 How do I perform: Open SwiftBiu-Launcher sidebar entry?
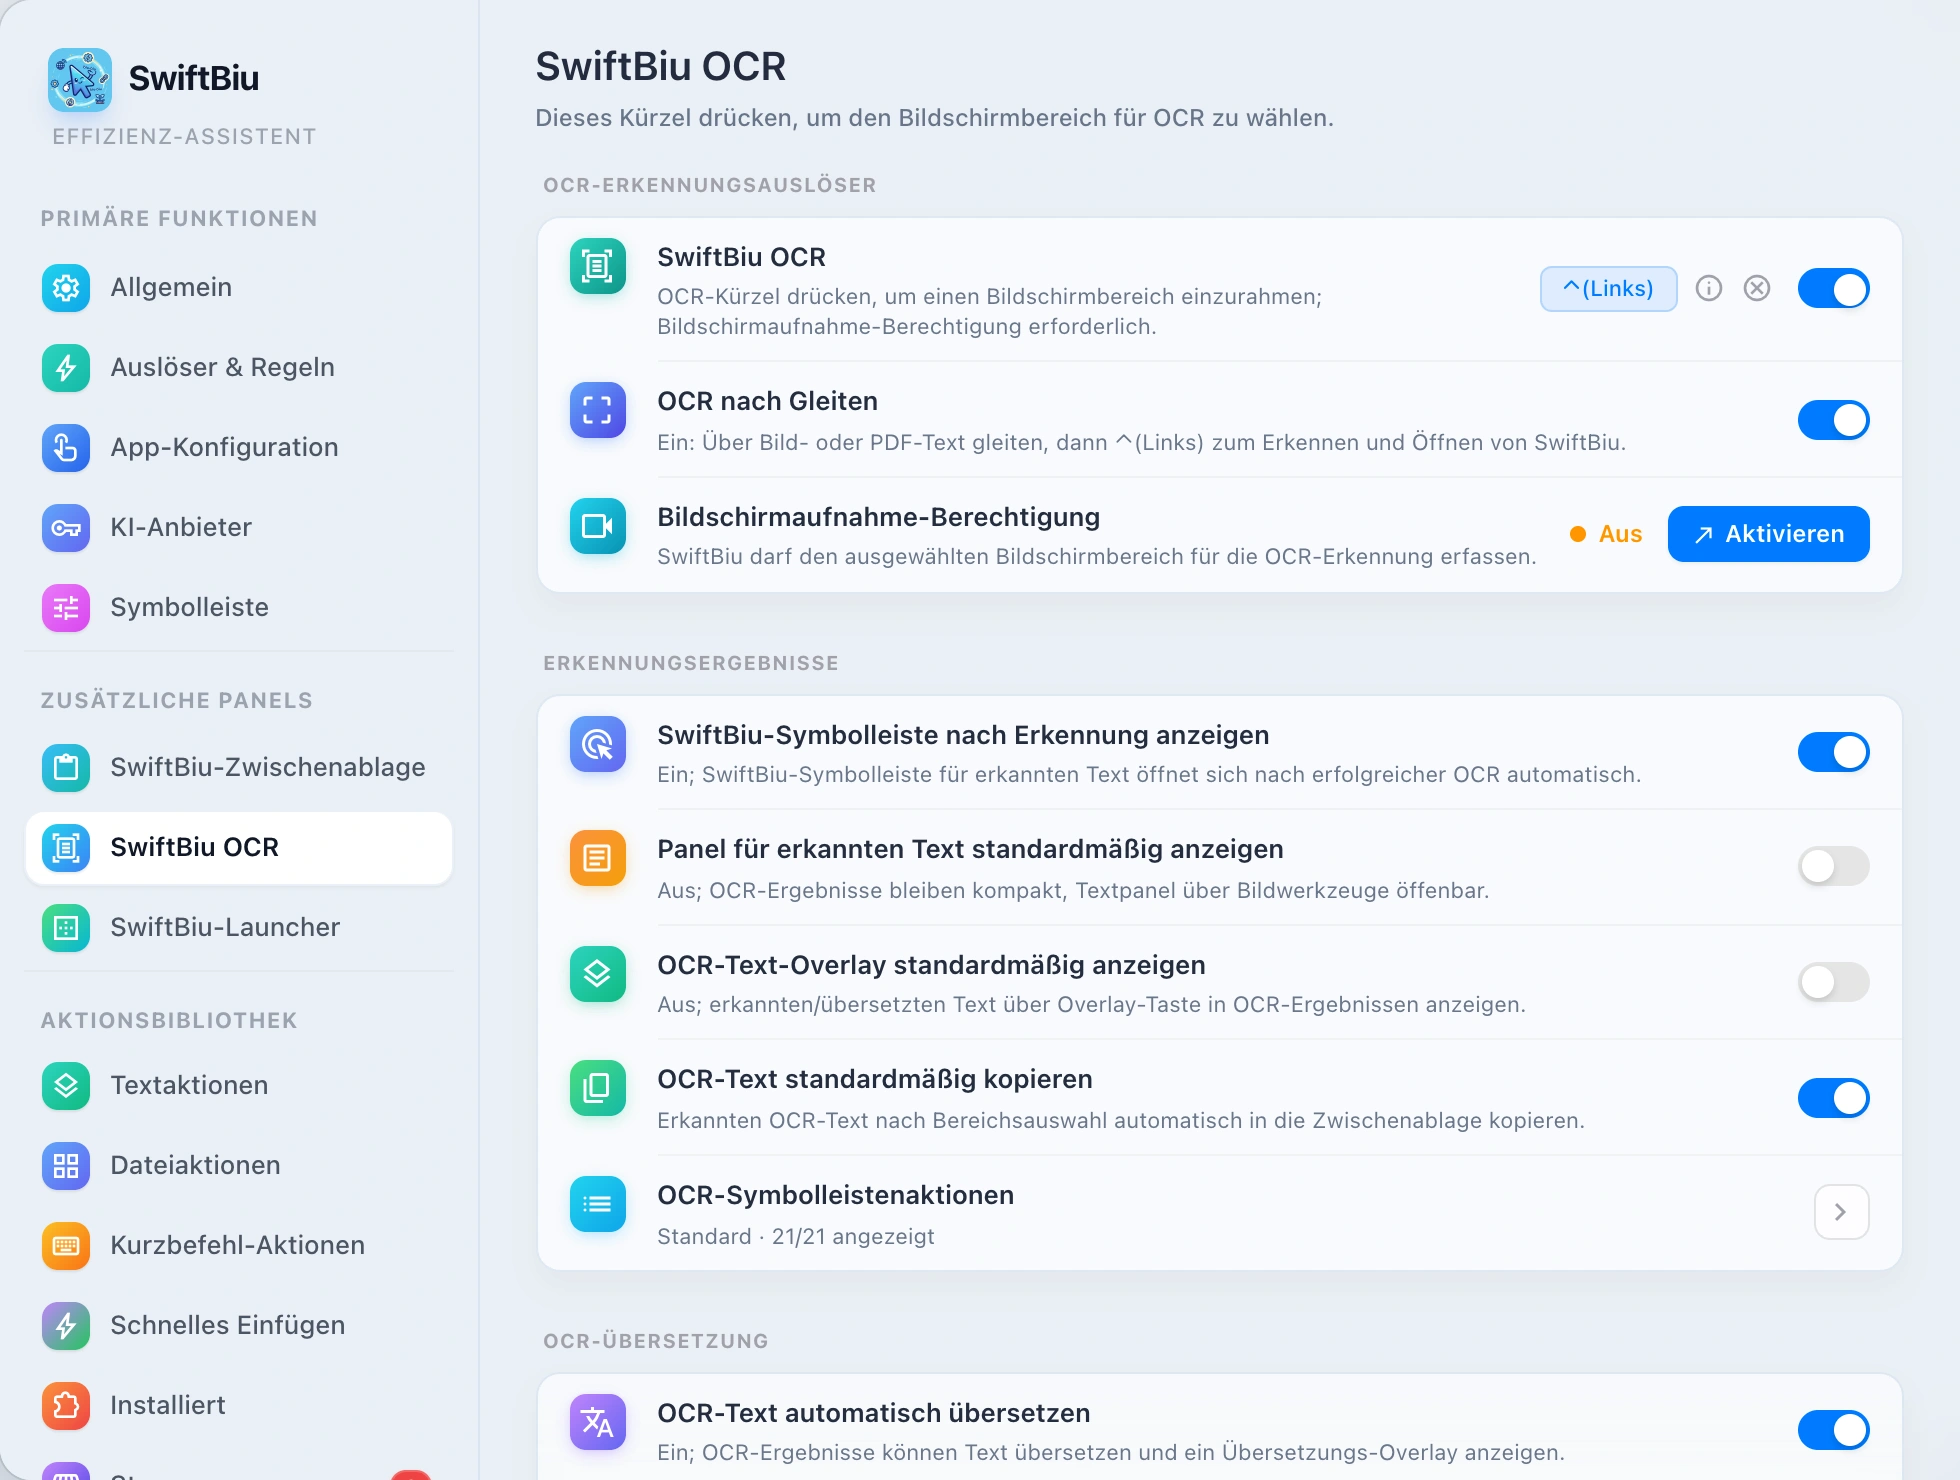coord(239,928)
